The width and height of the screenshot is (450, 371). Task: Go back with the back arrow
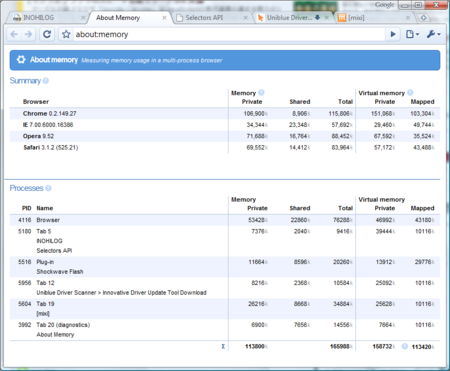click(x=14, y=34)
